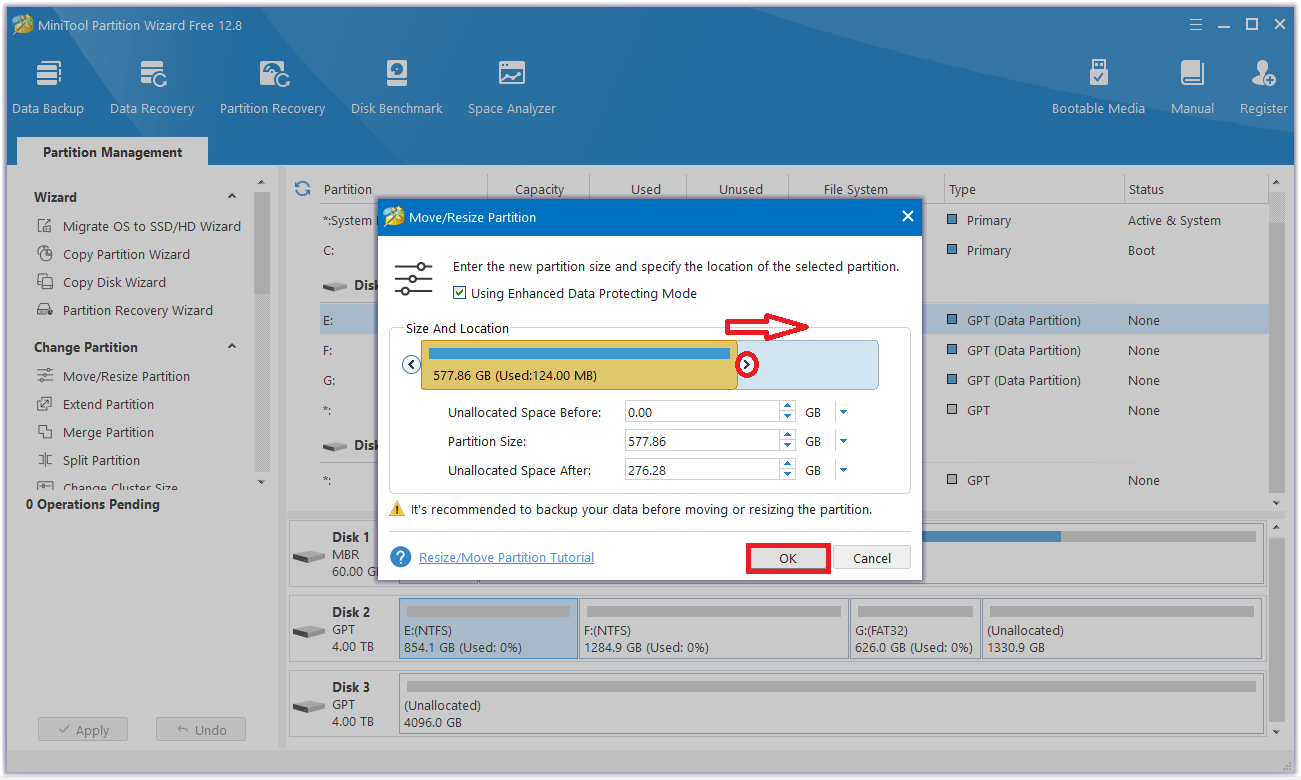Edit the Partition Size field
The height and width of the screenshot is (780, 1301).
[x=702, y=441]
